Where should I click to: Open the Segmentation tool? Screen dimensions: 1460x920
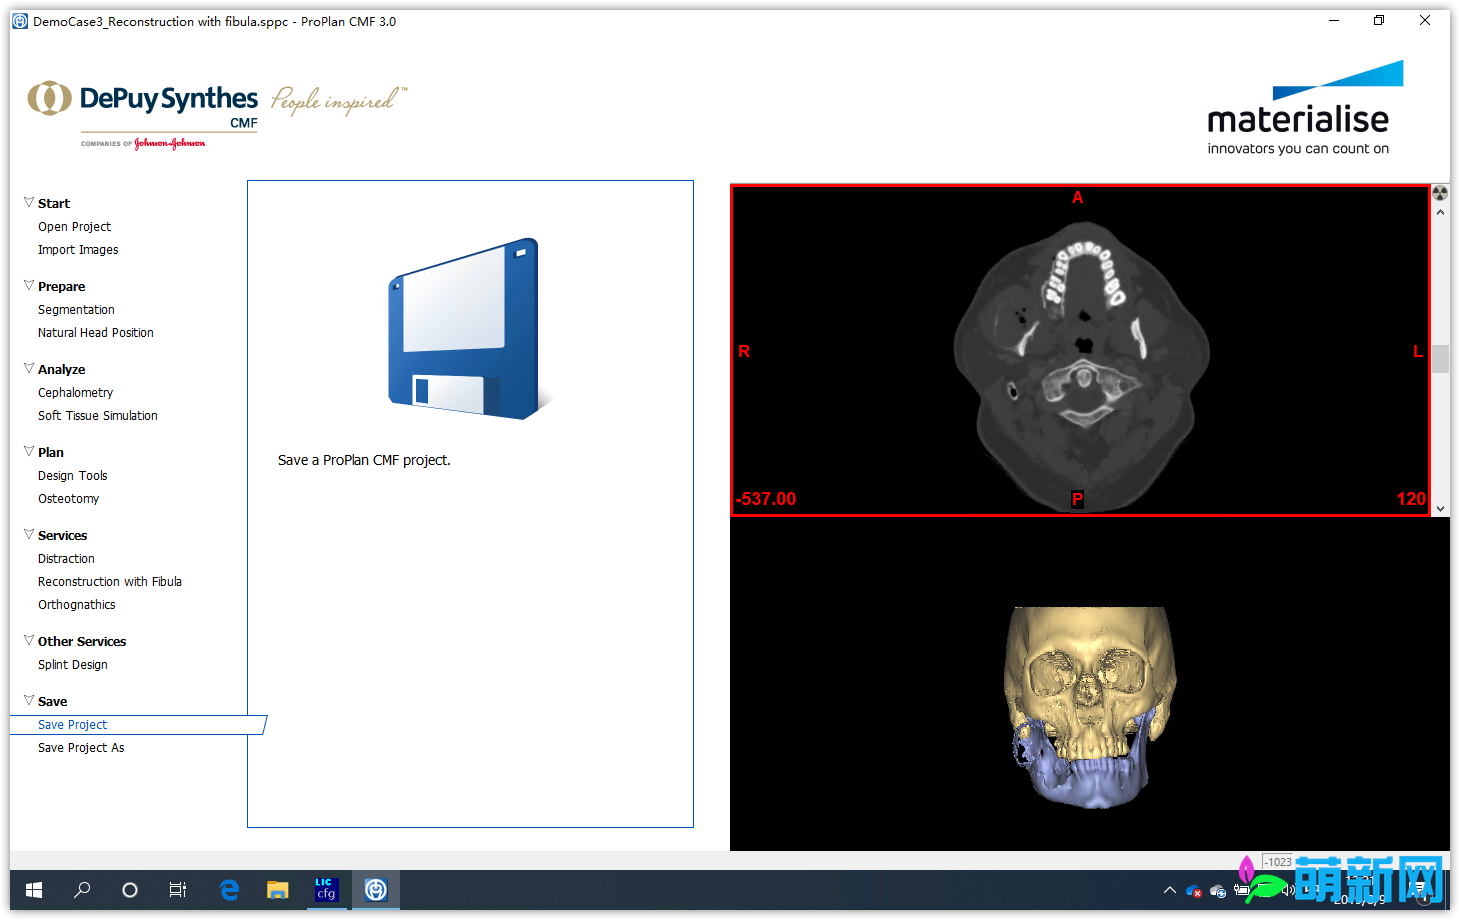tap(76, 309)
